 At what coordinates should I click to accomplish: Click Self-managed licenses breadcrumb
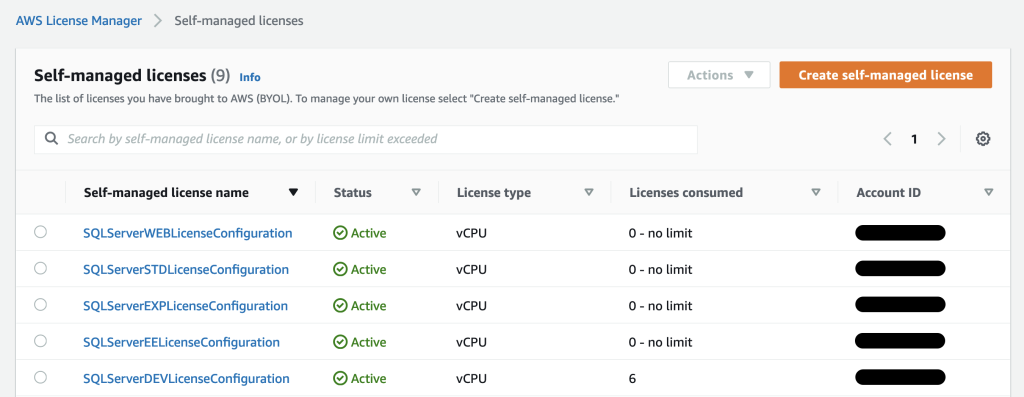(x=239, y=21)
